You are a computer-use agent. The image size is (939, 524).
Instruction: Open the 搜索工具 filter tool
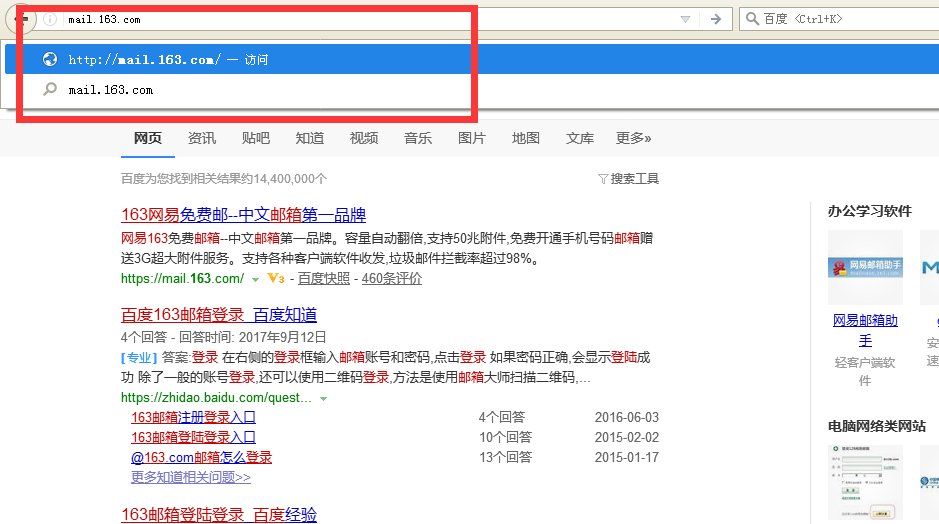pos(628,178)
